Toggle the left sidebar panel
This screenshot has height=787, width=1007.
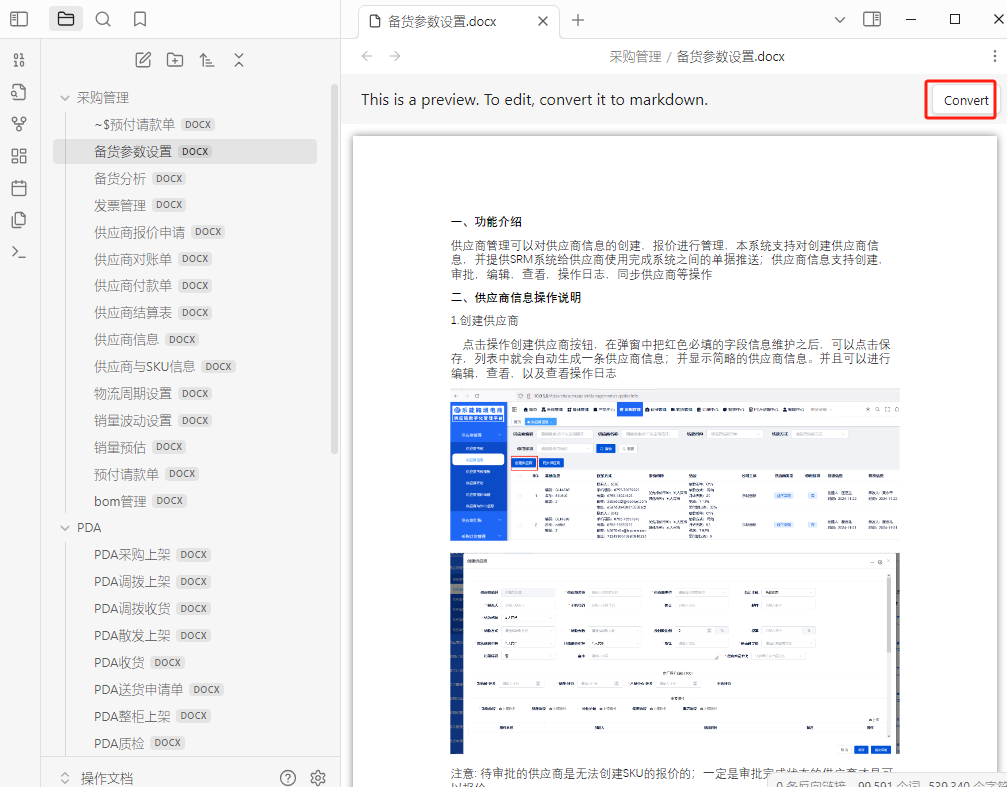pyautogui.click(x=19, y=19)
